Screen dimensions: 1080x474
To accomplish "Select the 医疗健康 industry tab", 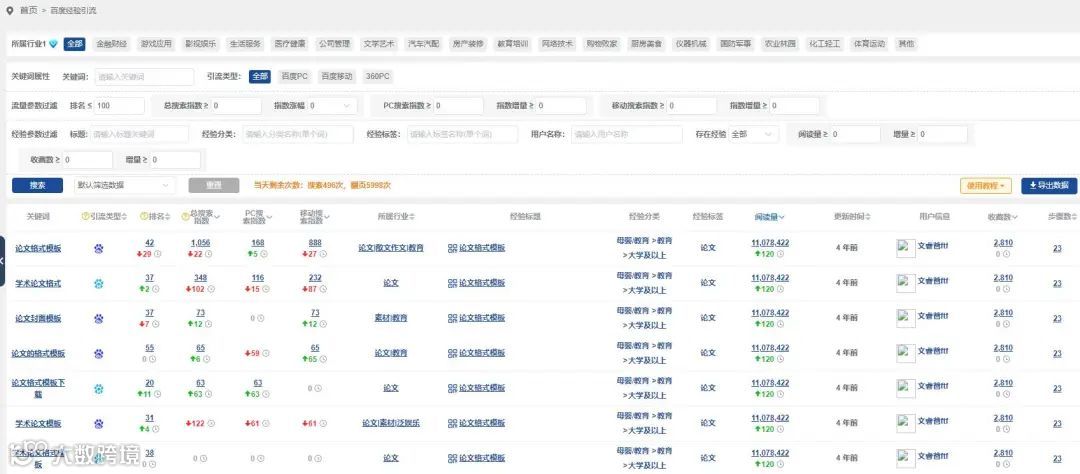I will pyautogui.click(x=289, y=43).
